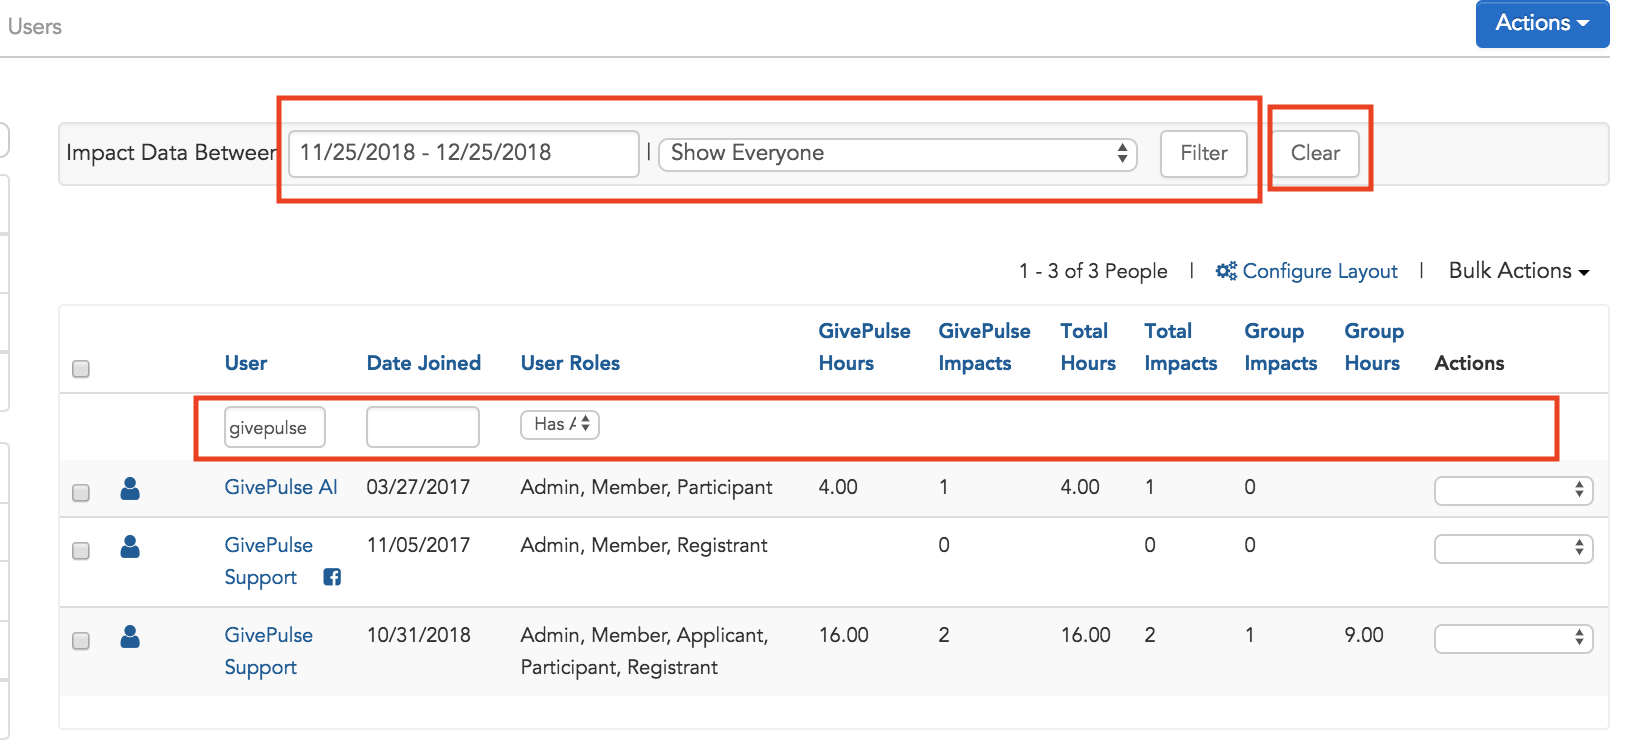This screenshot has width=1650, height=746.
Task: Sort by the Date Joined column
Action: [x=424, y=363]
